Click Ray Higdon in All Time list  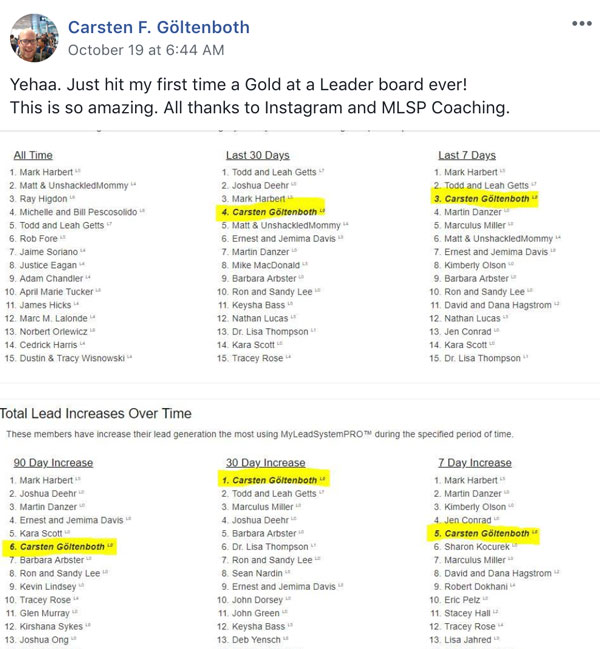click(x=43, y=199)
